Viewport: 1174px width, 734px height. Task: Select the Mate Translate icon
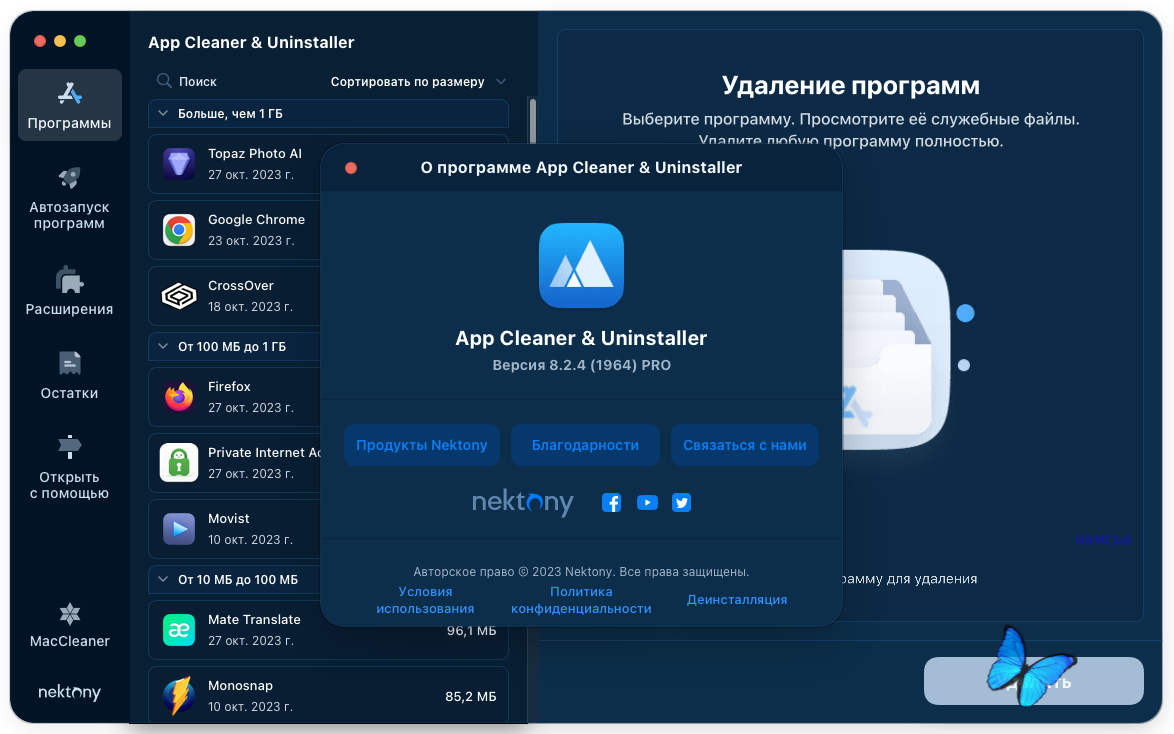179,629
